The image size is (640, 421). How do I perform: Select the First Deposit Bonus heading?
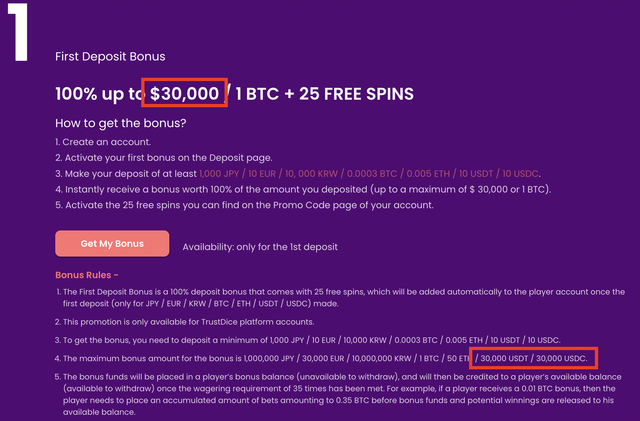point(110,56)
